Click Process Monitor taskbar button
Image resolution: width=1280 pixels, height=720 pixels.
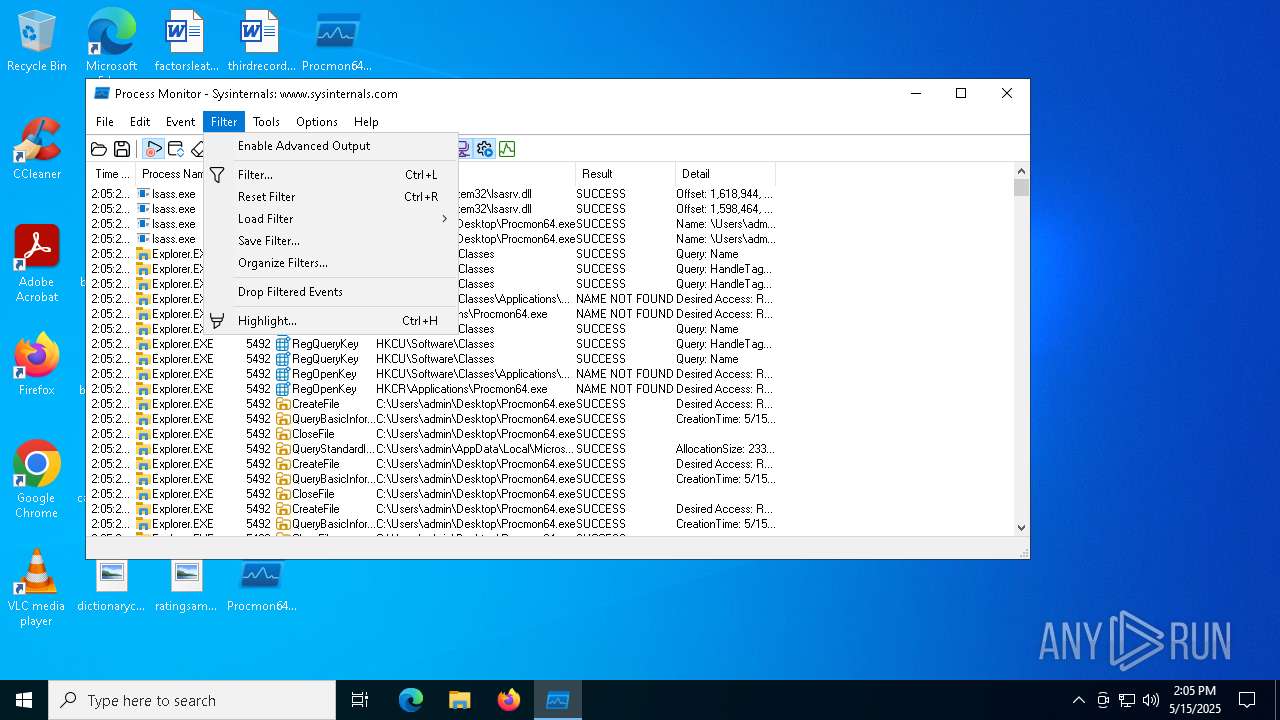click(557, 700)
